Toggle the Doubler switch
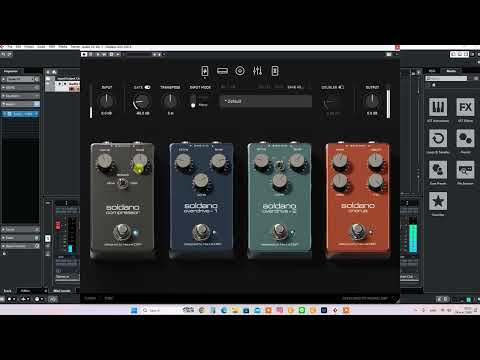 (x=341, y=87)
